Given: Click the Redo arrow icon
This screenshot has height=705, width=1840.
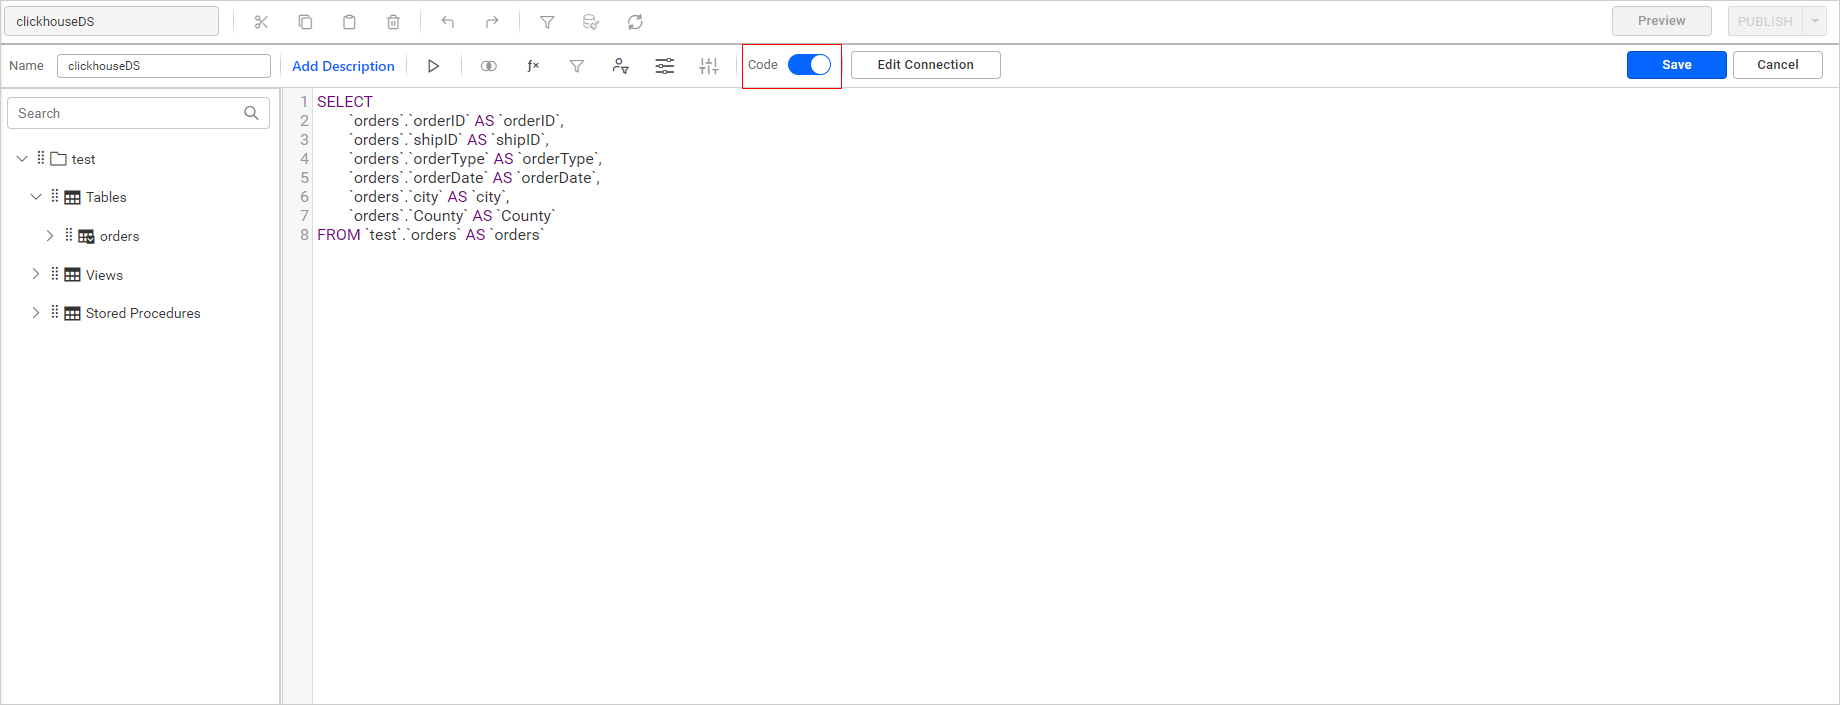Looking at the screenshot, I should [x=492, y=22].
